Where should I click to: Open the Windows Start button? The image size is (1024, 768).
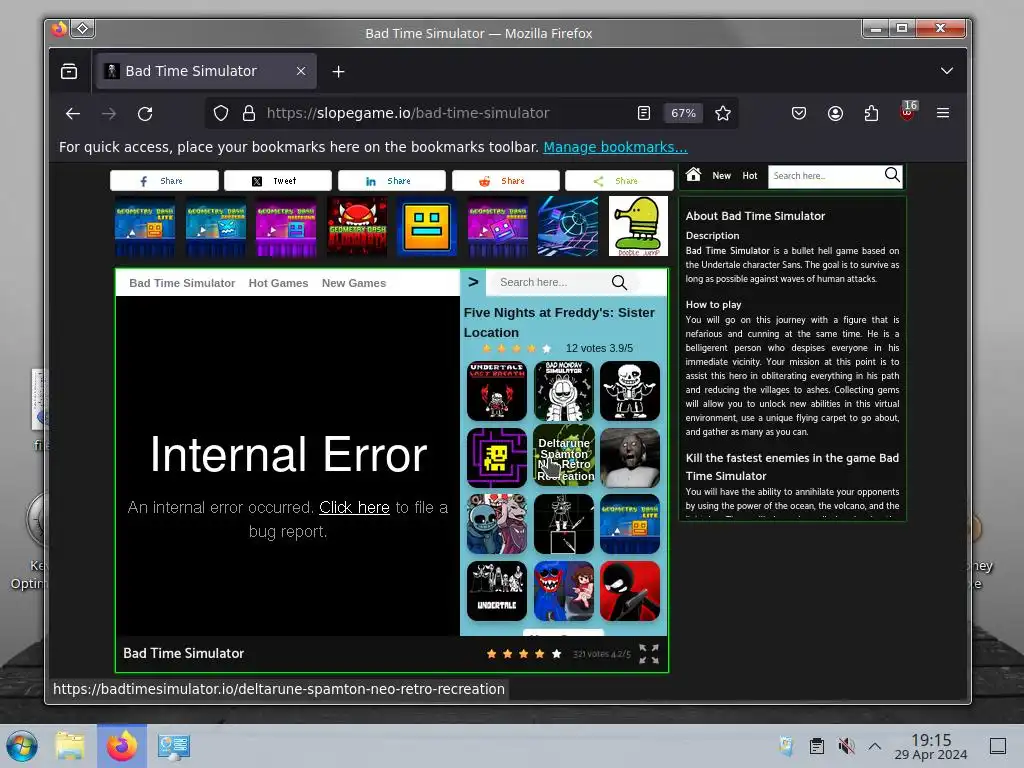pyautogui.click(x=22, y=746)
